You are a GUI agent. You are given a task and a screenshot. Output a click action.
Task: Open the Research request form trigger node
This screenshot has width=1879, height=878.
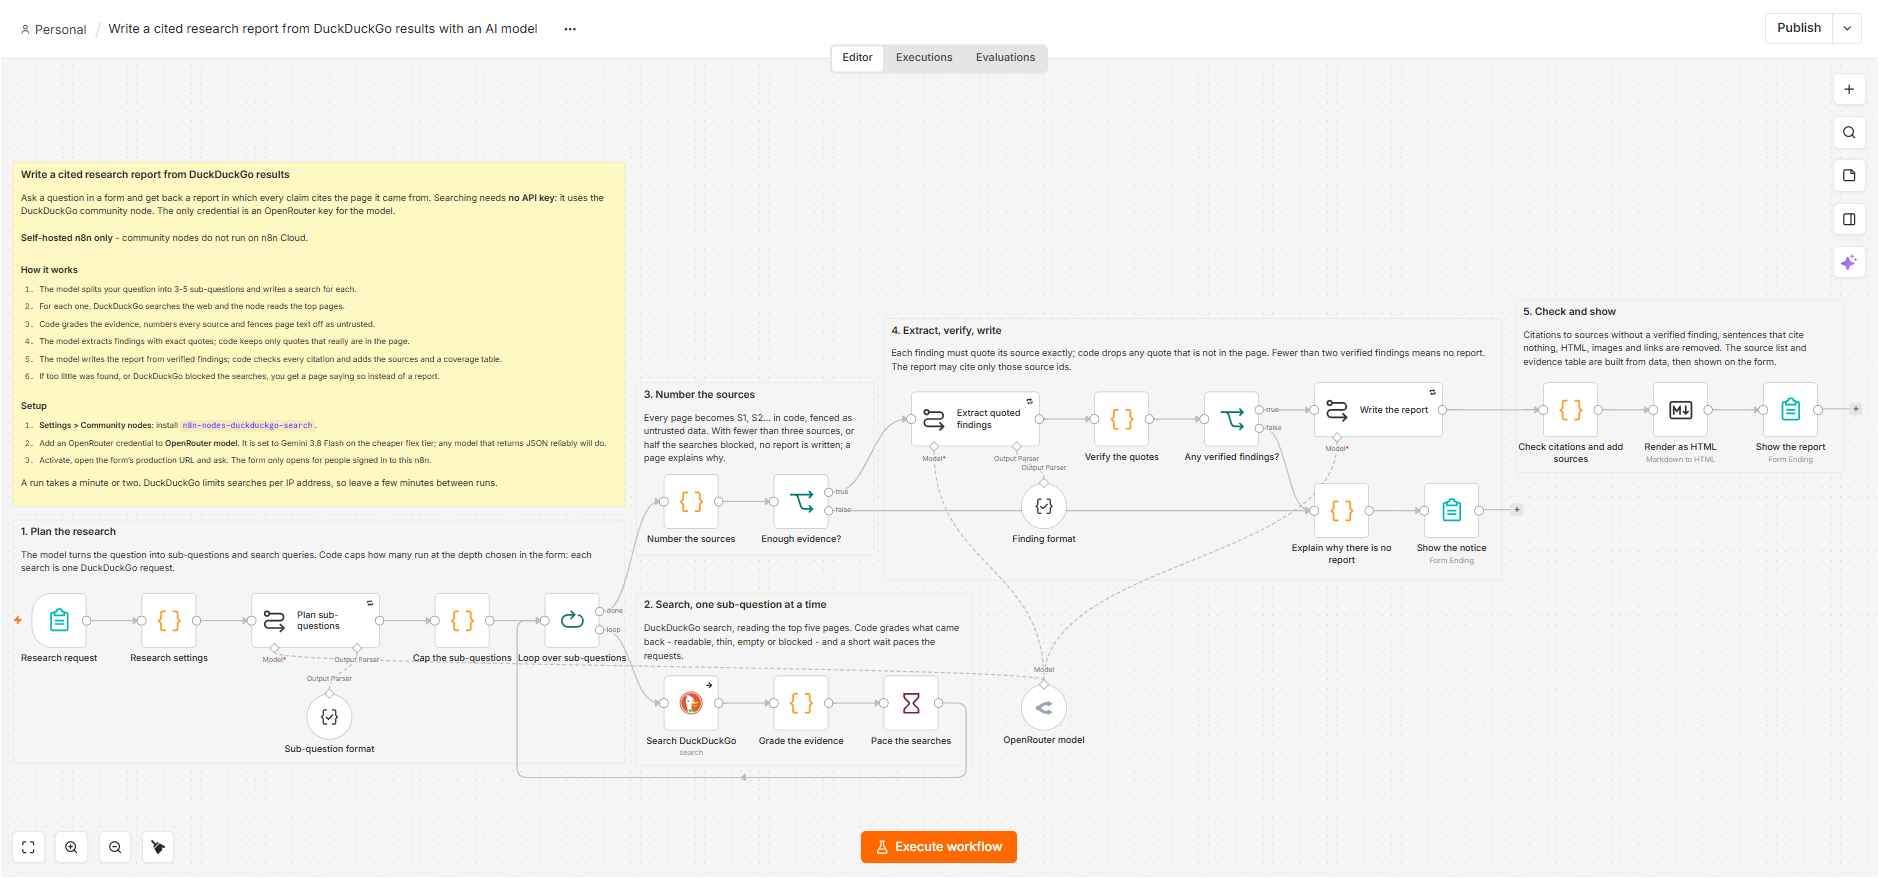59,620
